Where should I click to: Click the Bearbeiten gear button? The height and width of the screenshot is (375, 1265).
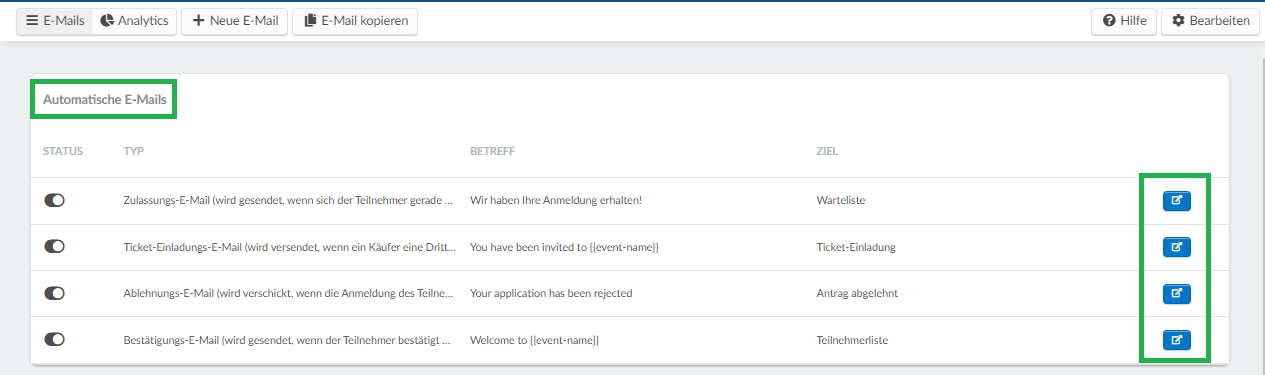tap(1210, 21)
